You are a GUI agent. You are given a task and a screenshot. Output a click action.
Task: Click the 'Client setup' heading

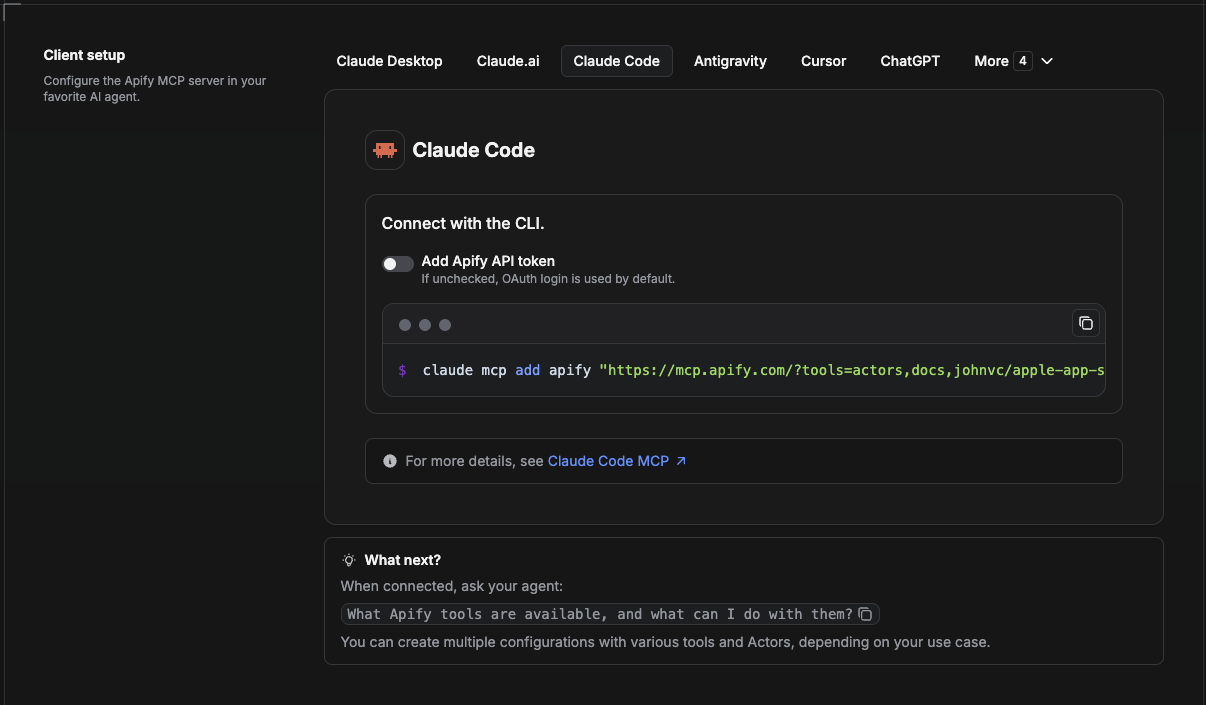pyautogui.click(x=84, y=55)
